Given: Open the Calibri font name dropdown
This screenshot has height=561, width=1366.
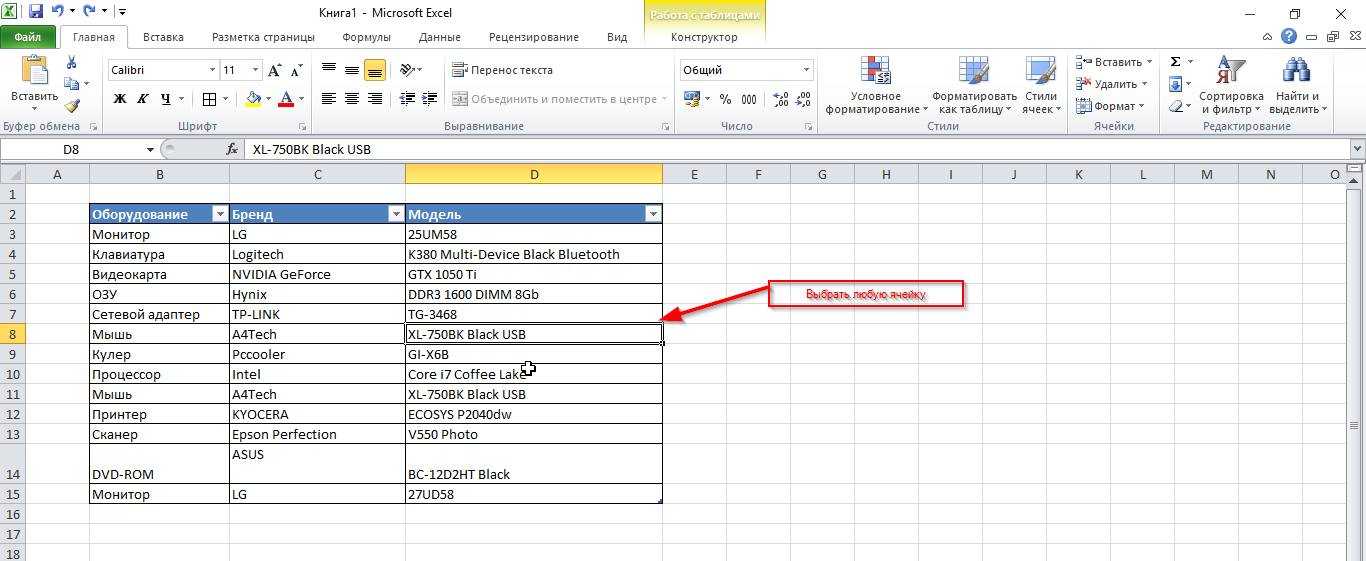Looking at the screenshot, I should [x=213, y=70].
